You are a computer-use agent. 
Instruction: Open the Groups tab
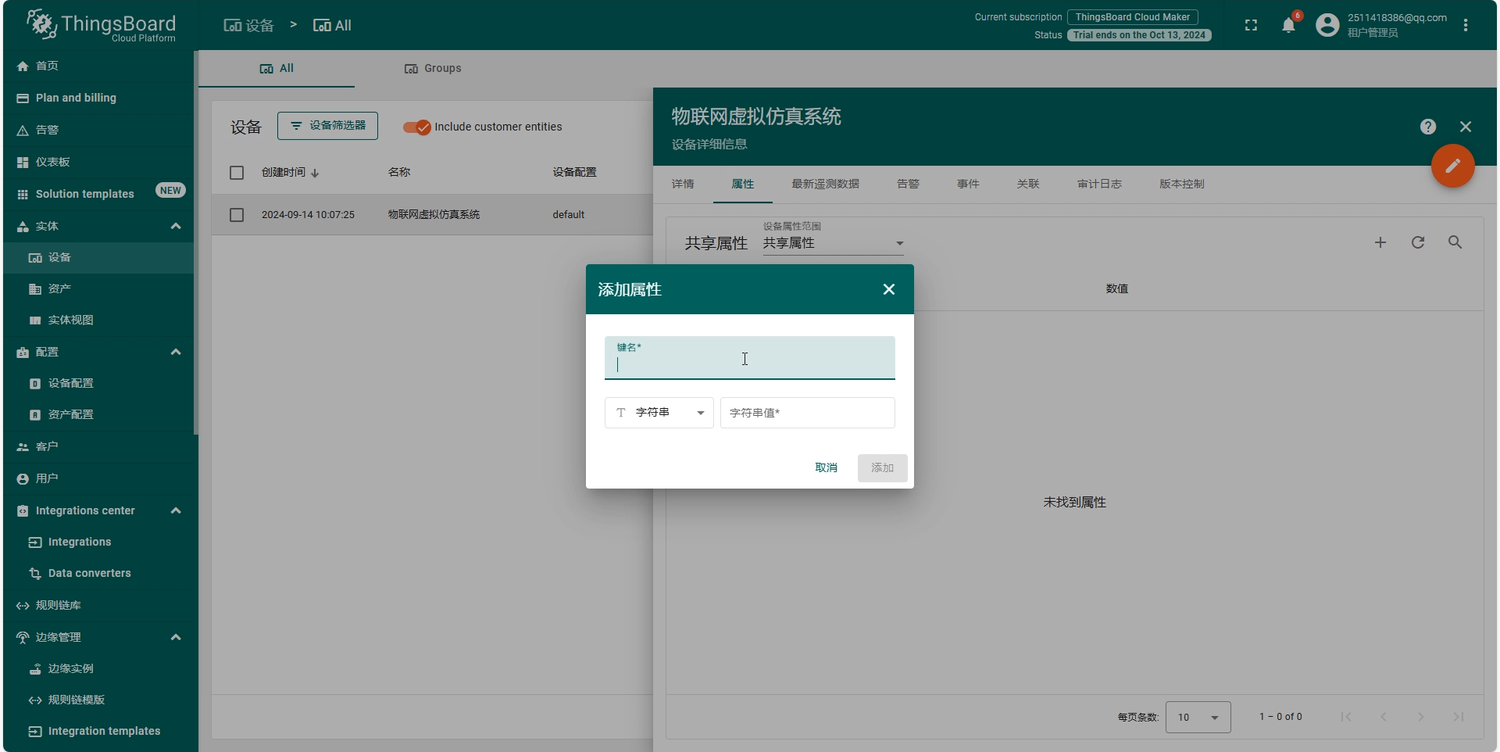[432, 69]
